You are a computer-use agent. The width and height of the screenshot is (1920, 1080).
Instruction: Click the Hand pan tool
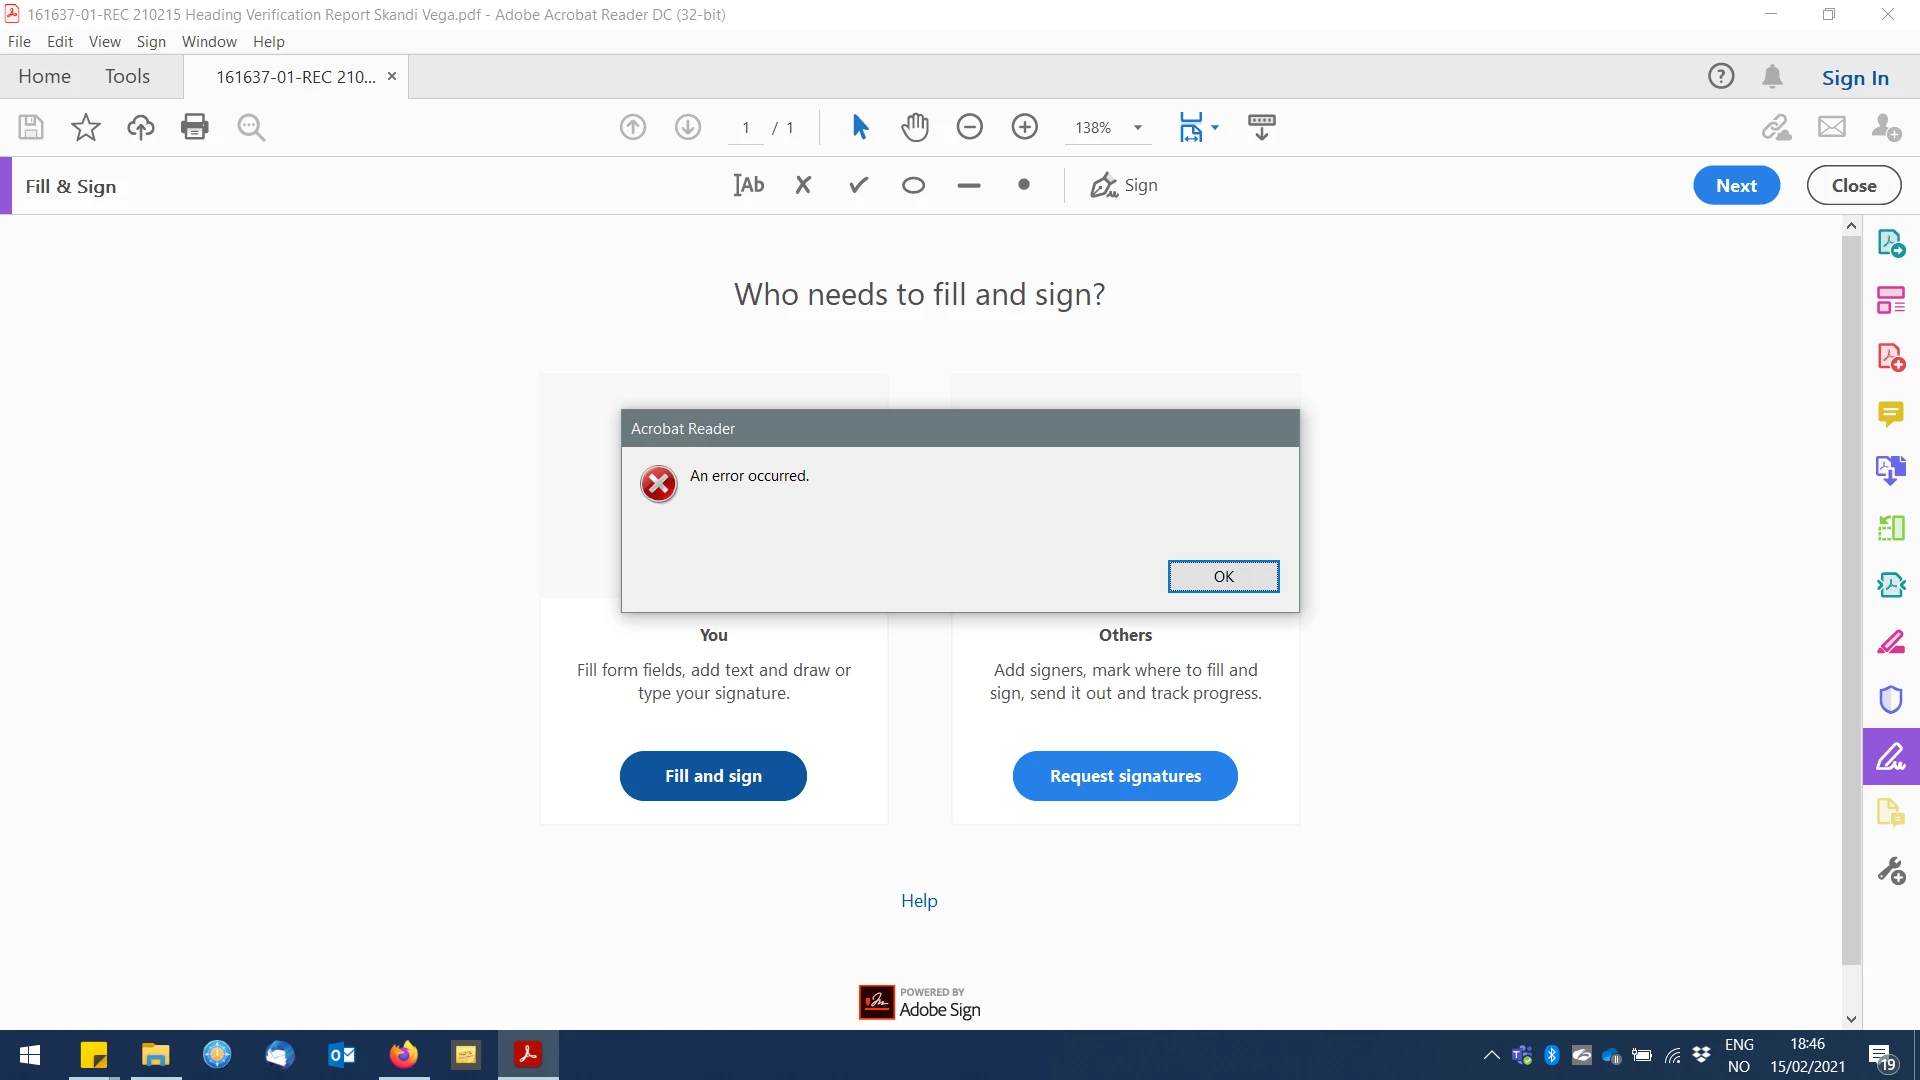[914, 127]
